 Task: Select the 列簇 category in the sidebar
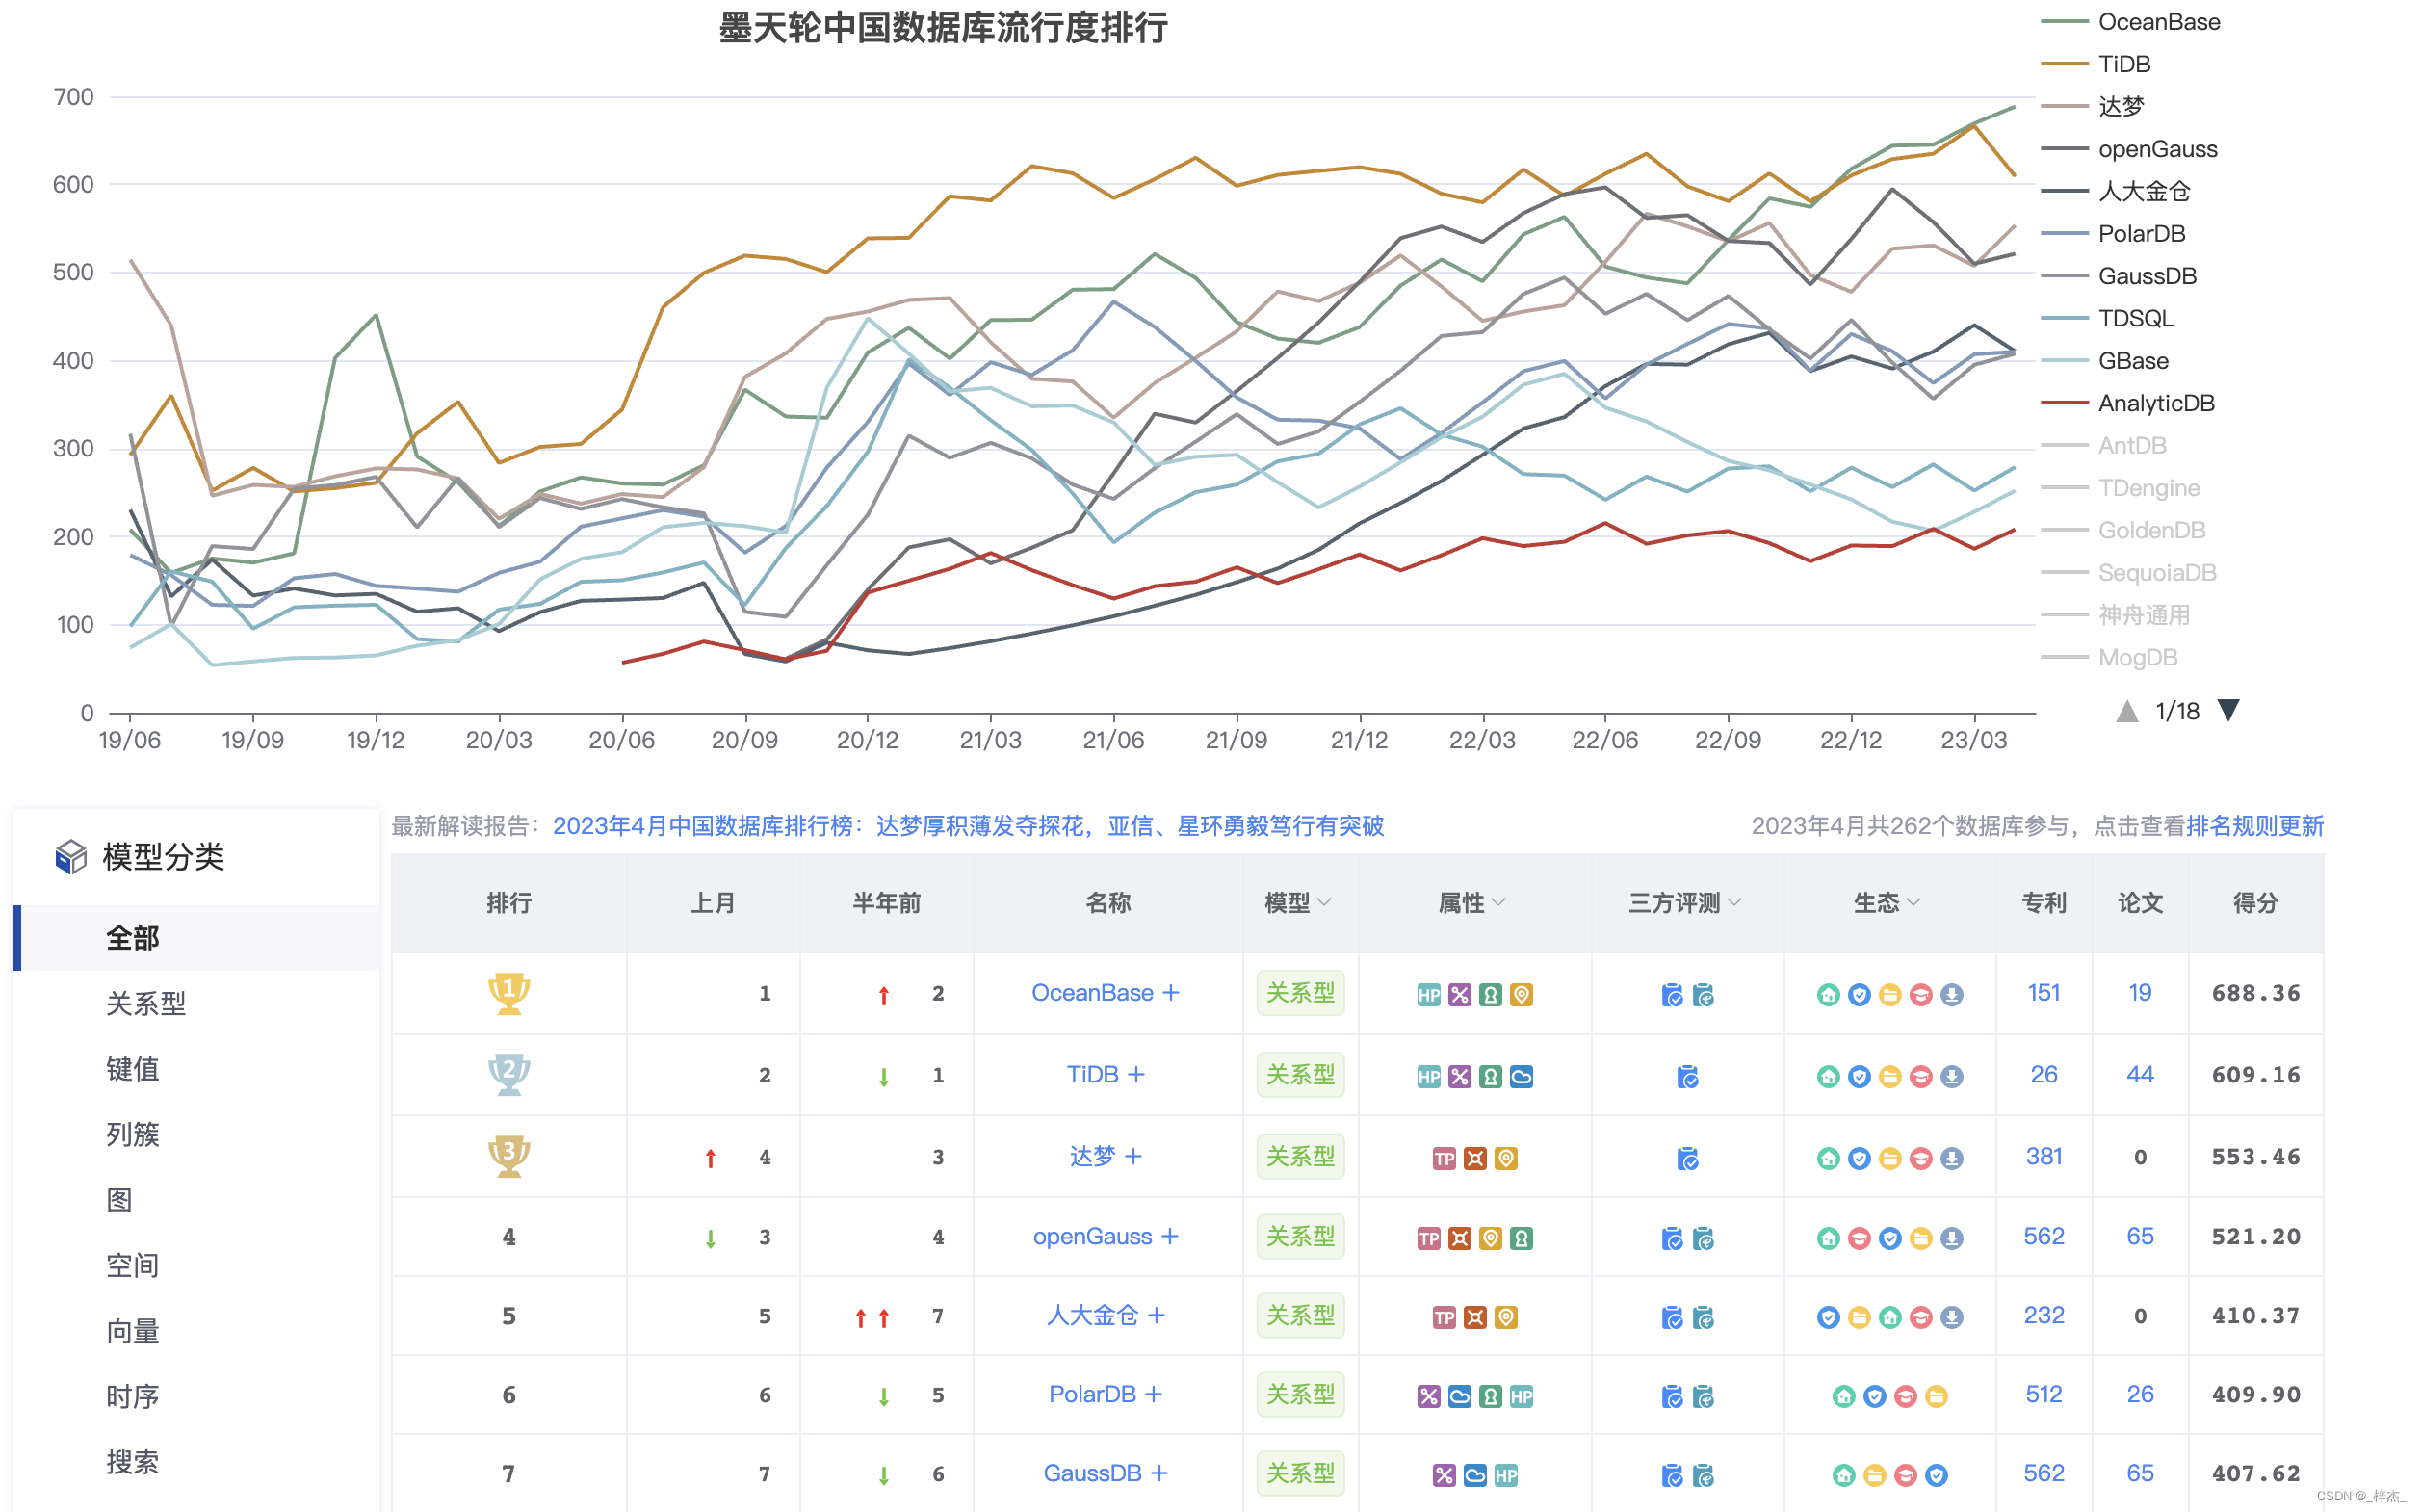(133, 1135)
